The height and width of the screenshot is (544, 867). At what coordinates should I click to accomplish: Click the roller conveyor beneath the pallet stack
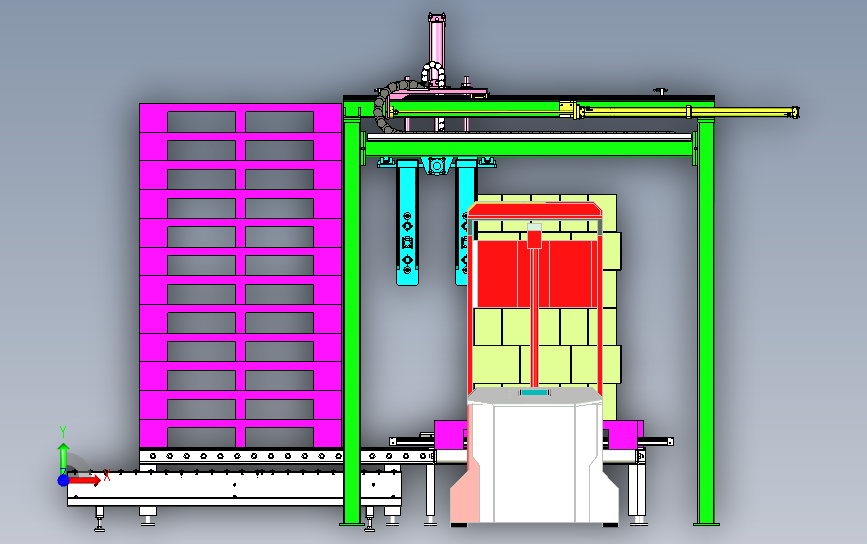tap(288, 456)
